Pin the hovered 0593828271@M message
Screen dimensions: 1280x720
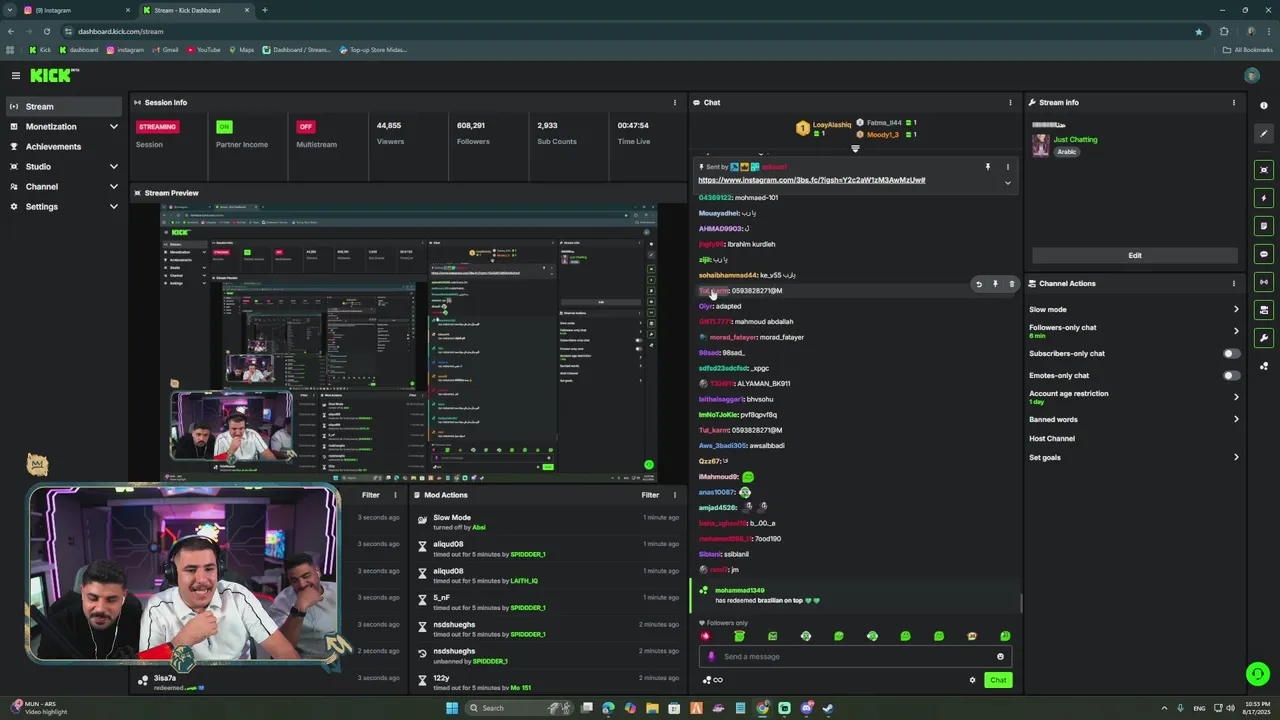(995, 284)
